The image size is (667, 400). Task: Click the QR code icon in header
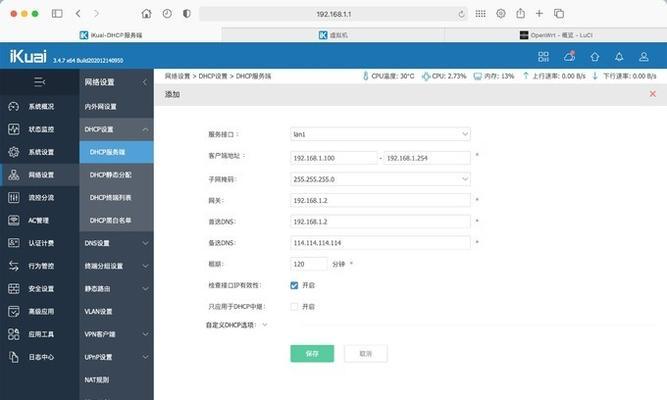(543, 57)
